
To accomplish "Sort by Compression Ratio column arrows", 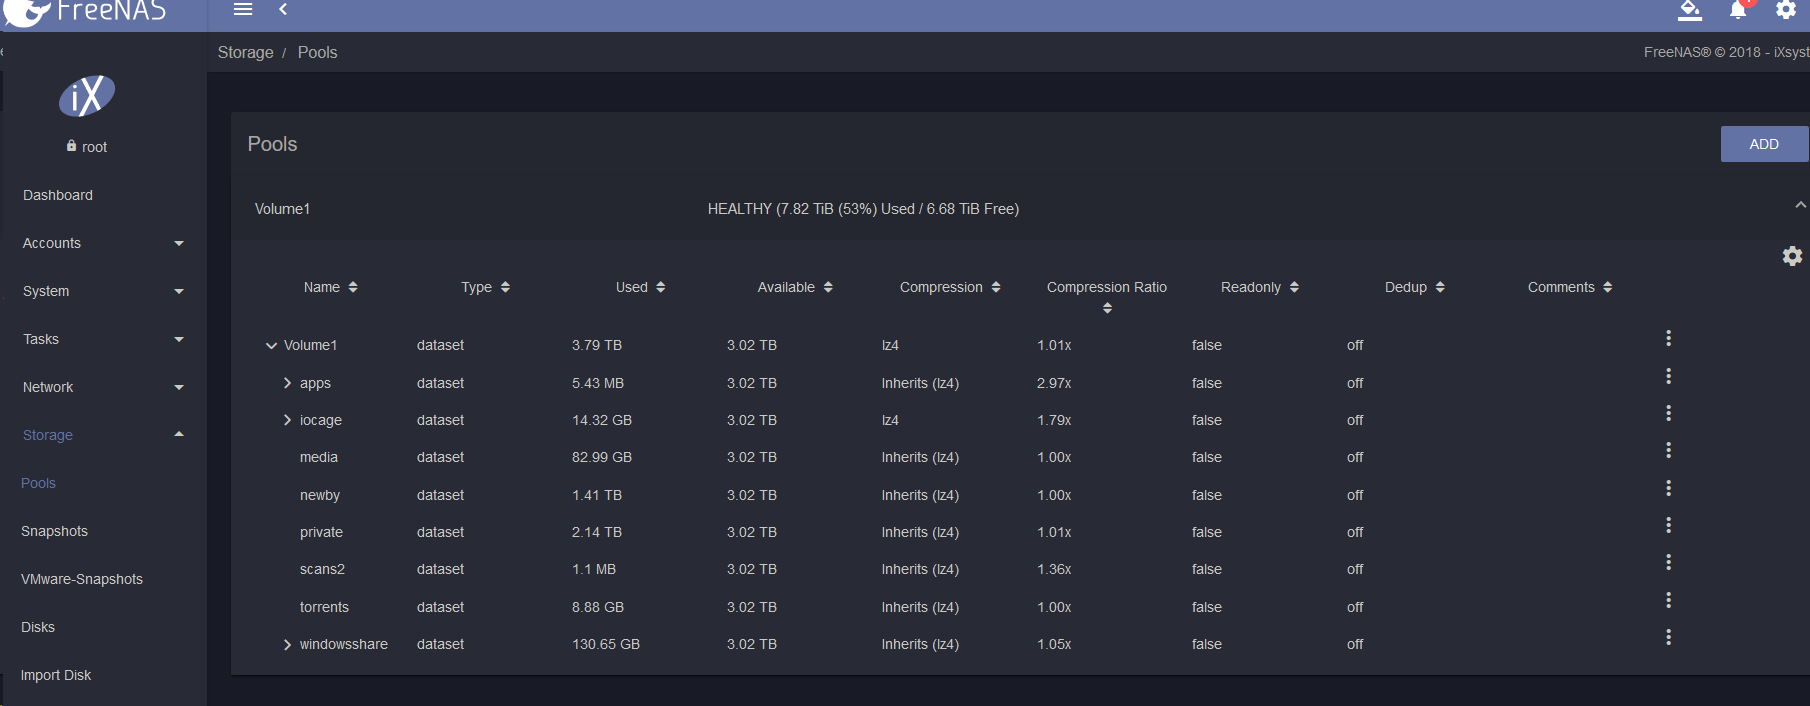I will coord(1107,308).
